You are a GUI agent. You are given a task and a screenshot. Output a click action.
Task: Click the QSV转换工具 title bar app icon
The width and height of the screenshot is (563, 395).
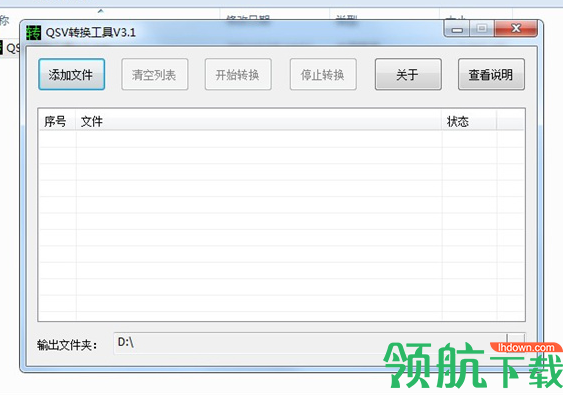pos(34,33)
